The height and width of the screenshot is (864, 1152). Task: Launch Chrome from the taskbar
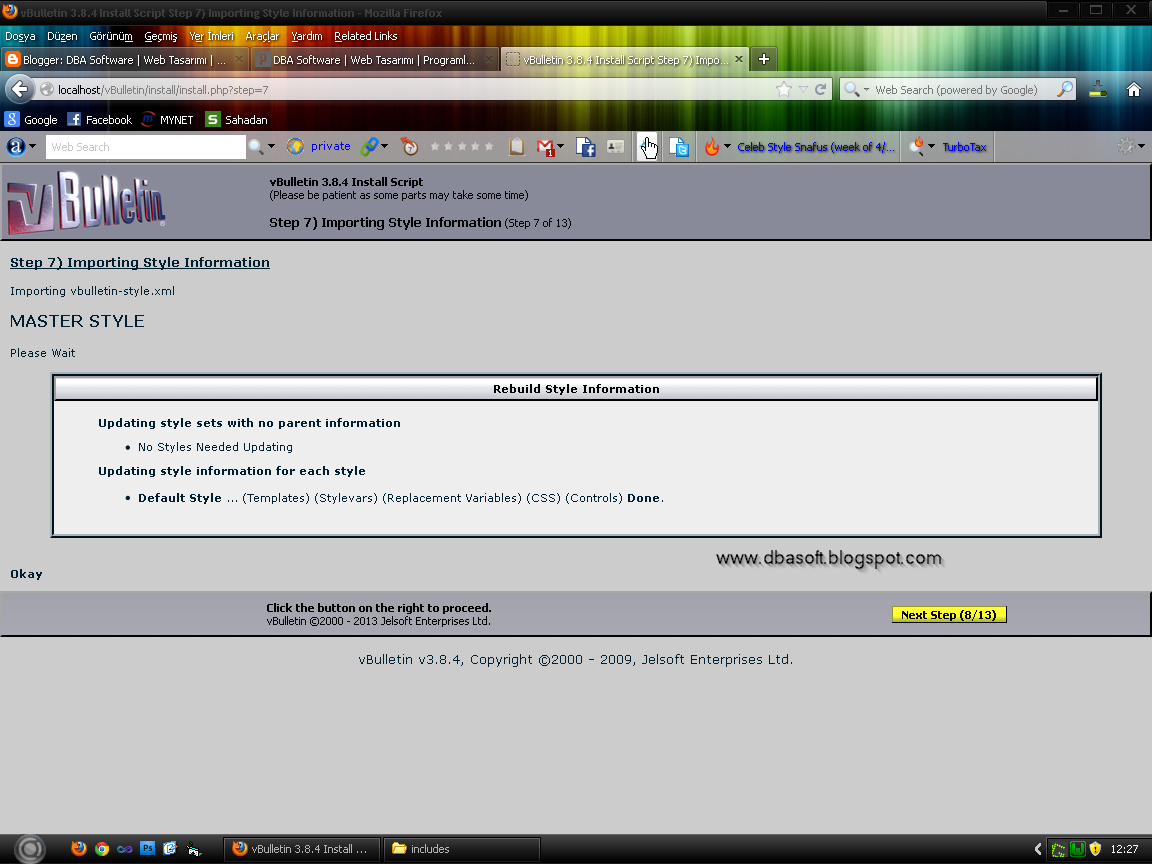click(x=102, y=849)
